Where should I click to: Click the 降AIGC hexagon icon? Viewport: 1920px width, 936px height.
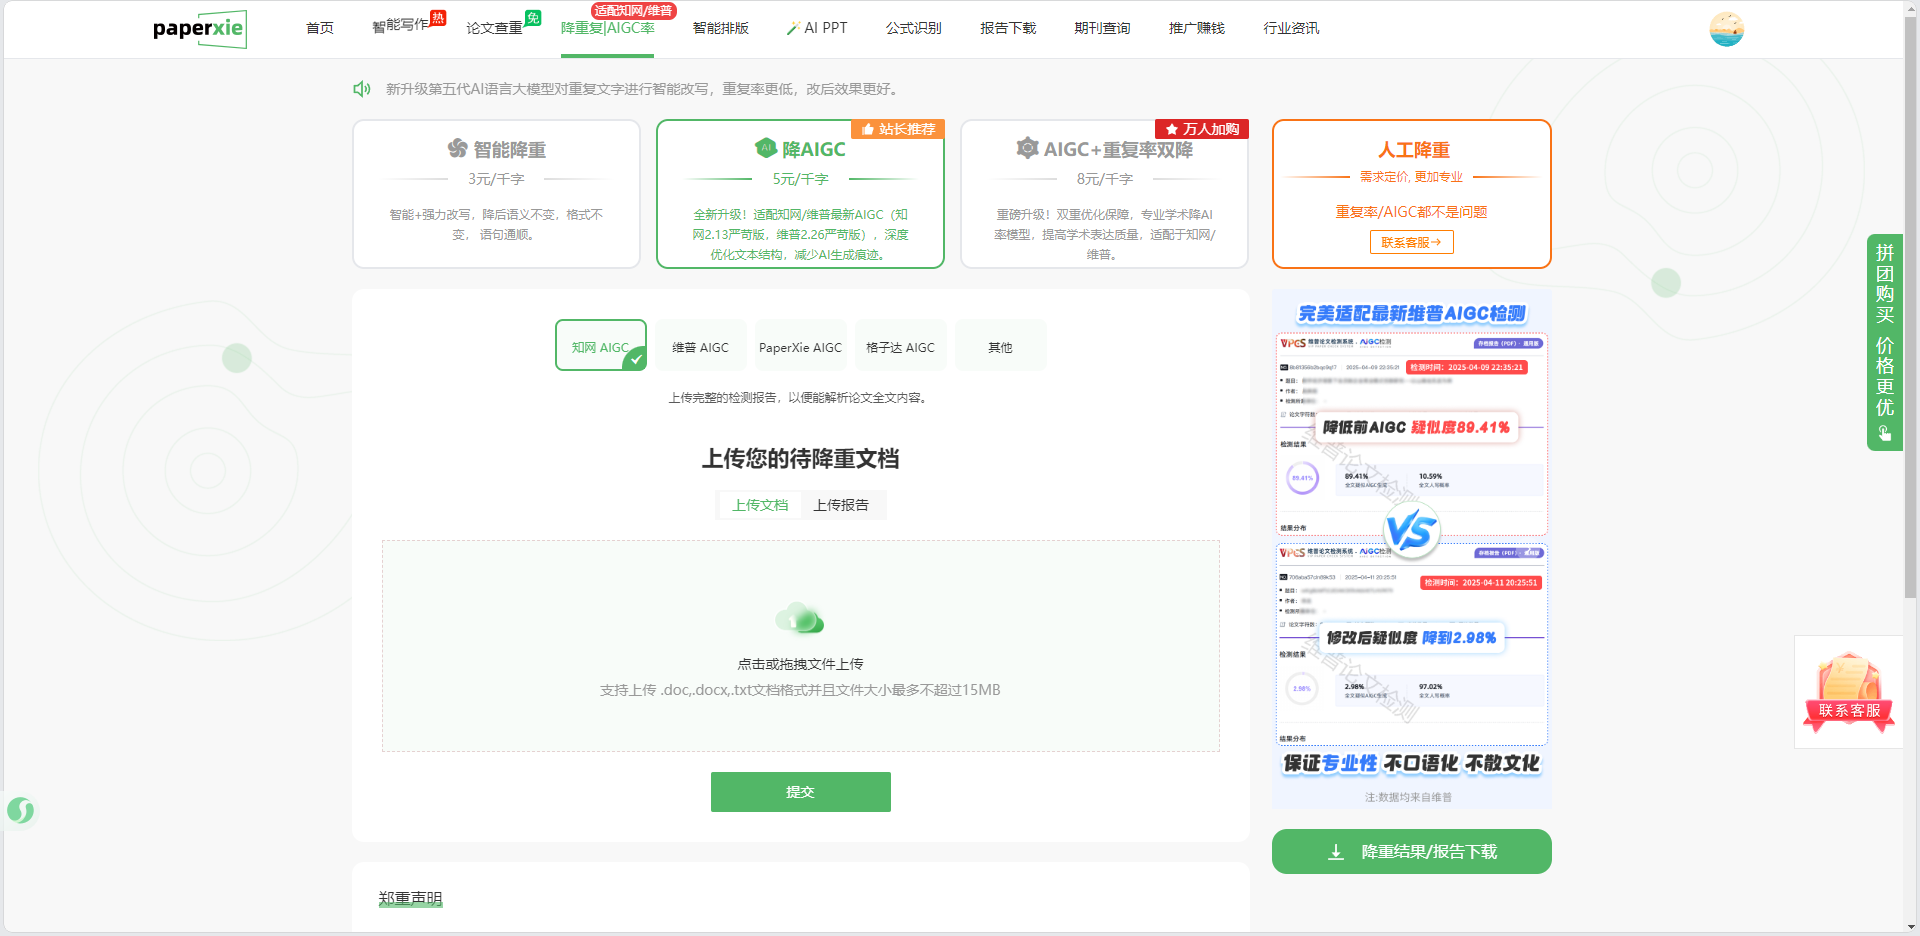click(766, 148)
